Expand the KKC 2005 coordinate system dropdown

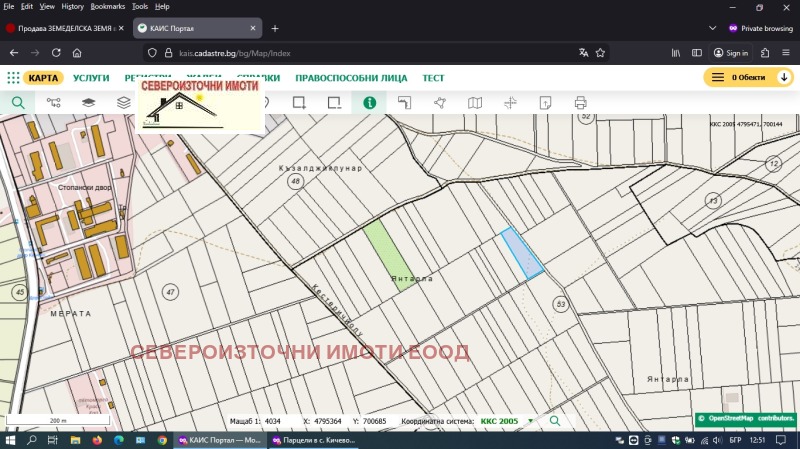tap(530, 421)
